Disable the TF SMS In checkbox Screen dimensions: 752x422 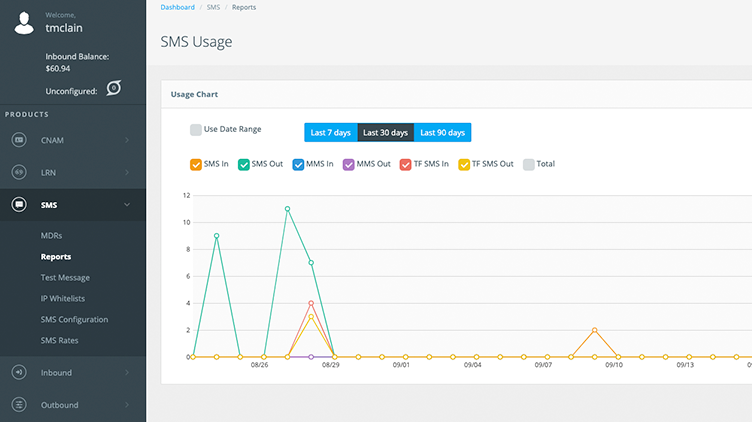[406, 164]
